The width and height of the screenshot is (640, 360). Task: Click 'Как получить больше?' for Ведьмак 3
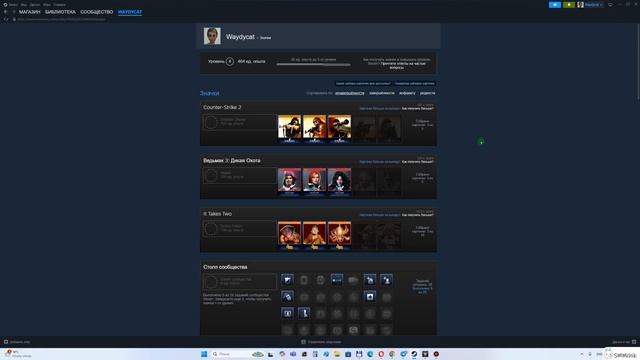click(x=418, y=162)
